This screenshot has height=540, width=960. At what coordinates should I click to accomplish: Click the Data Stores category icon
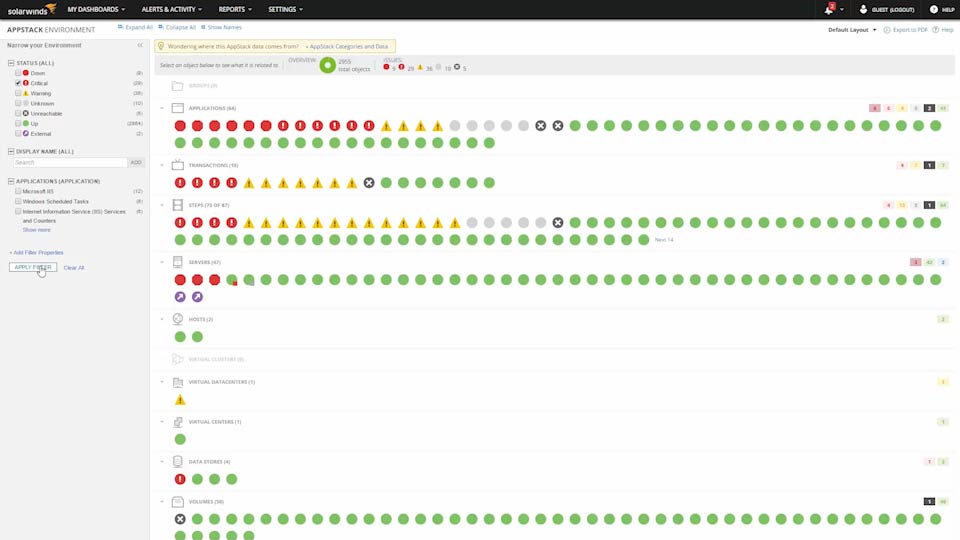click(178, 462)
